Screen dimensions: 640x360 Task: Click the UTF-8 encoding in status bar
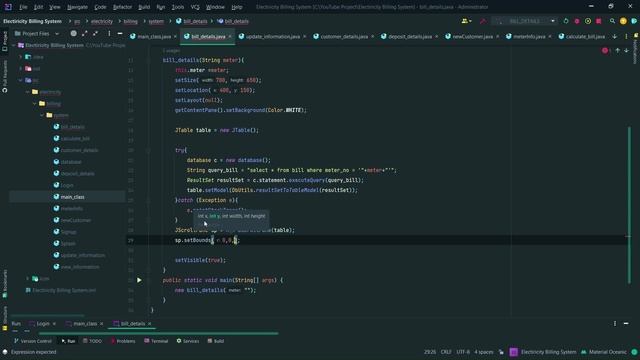463,352
